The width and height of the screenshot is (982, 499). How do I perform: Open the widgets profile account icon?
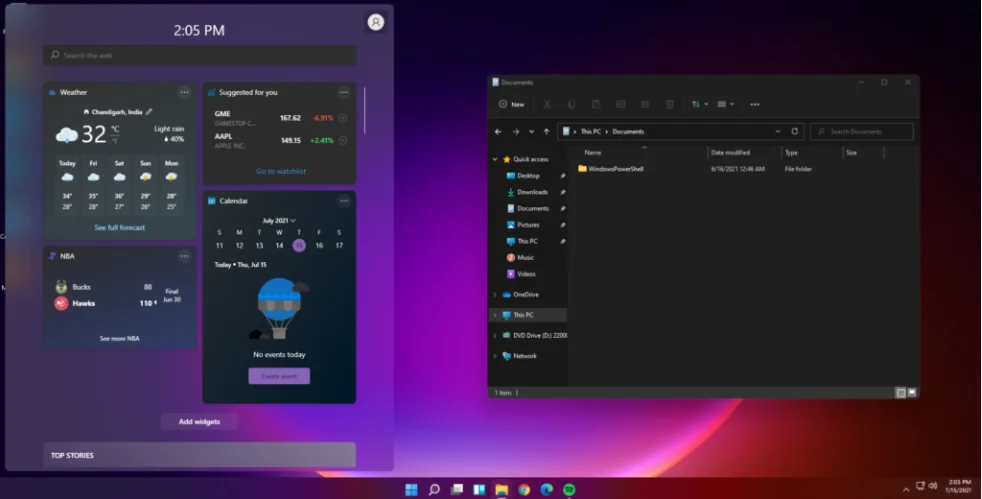click(x=375, y=22)
